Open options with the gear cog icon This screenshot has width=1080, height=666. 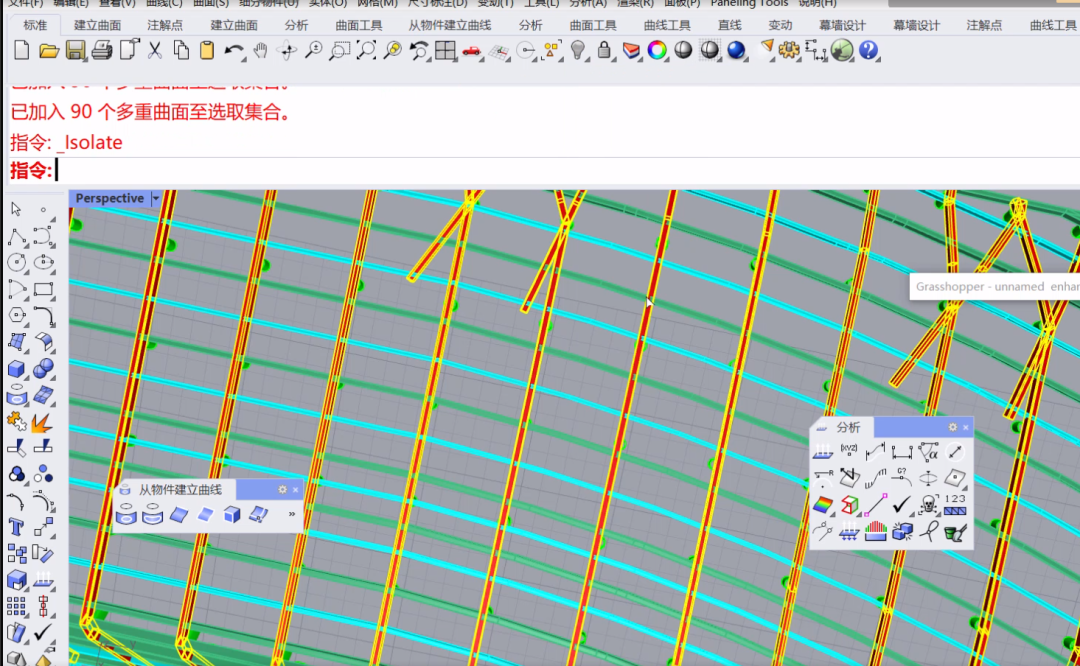789,50
